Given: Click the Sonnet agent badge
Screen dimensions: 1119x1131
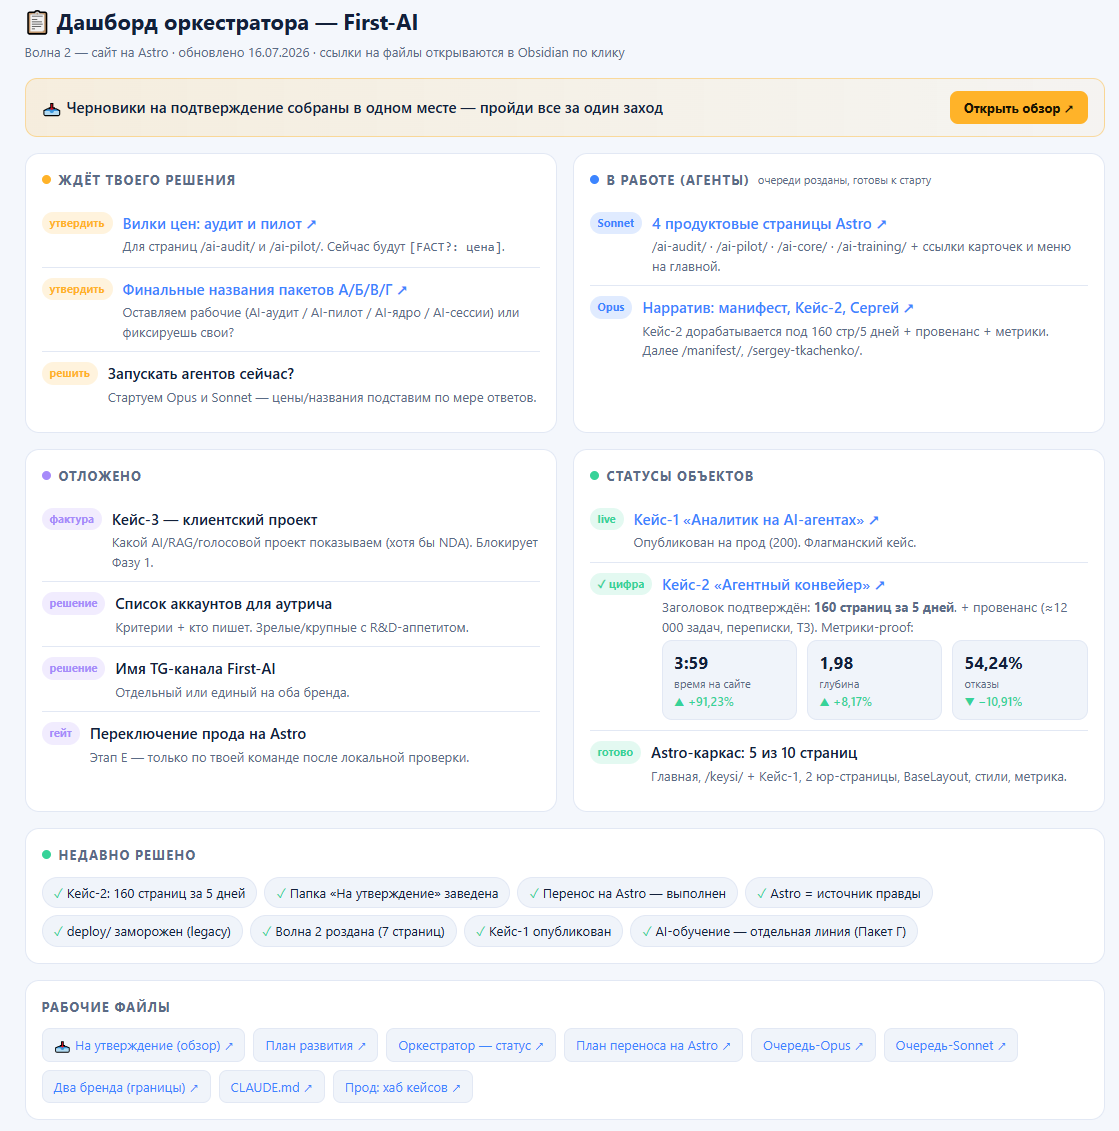Looking at the screenshot, I should [x=615, y=224].
